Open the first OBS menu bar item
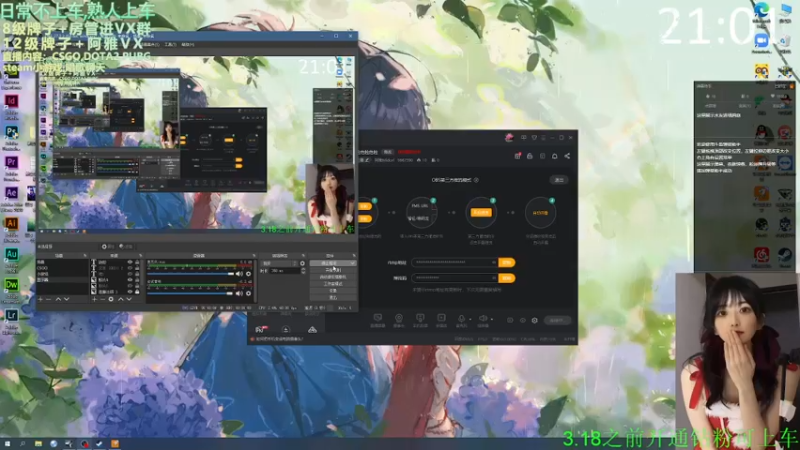Image resolution: width=800 pixels, height=450 pixels. pyautogui.click(x=151, y=44)
